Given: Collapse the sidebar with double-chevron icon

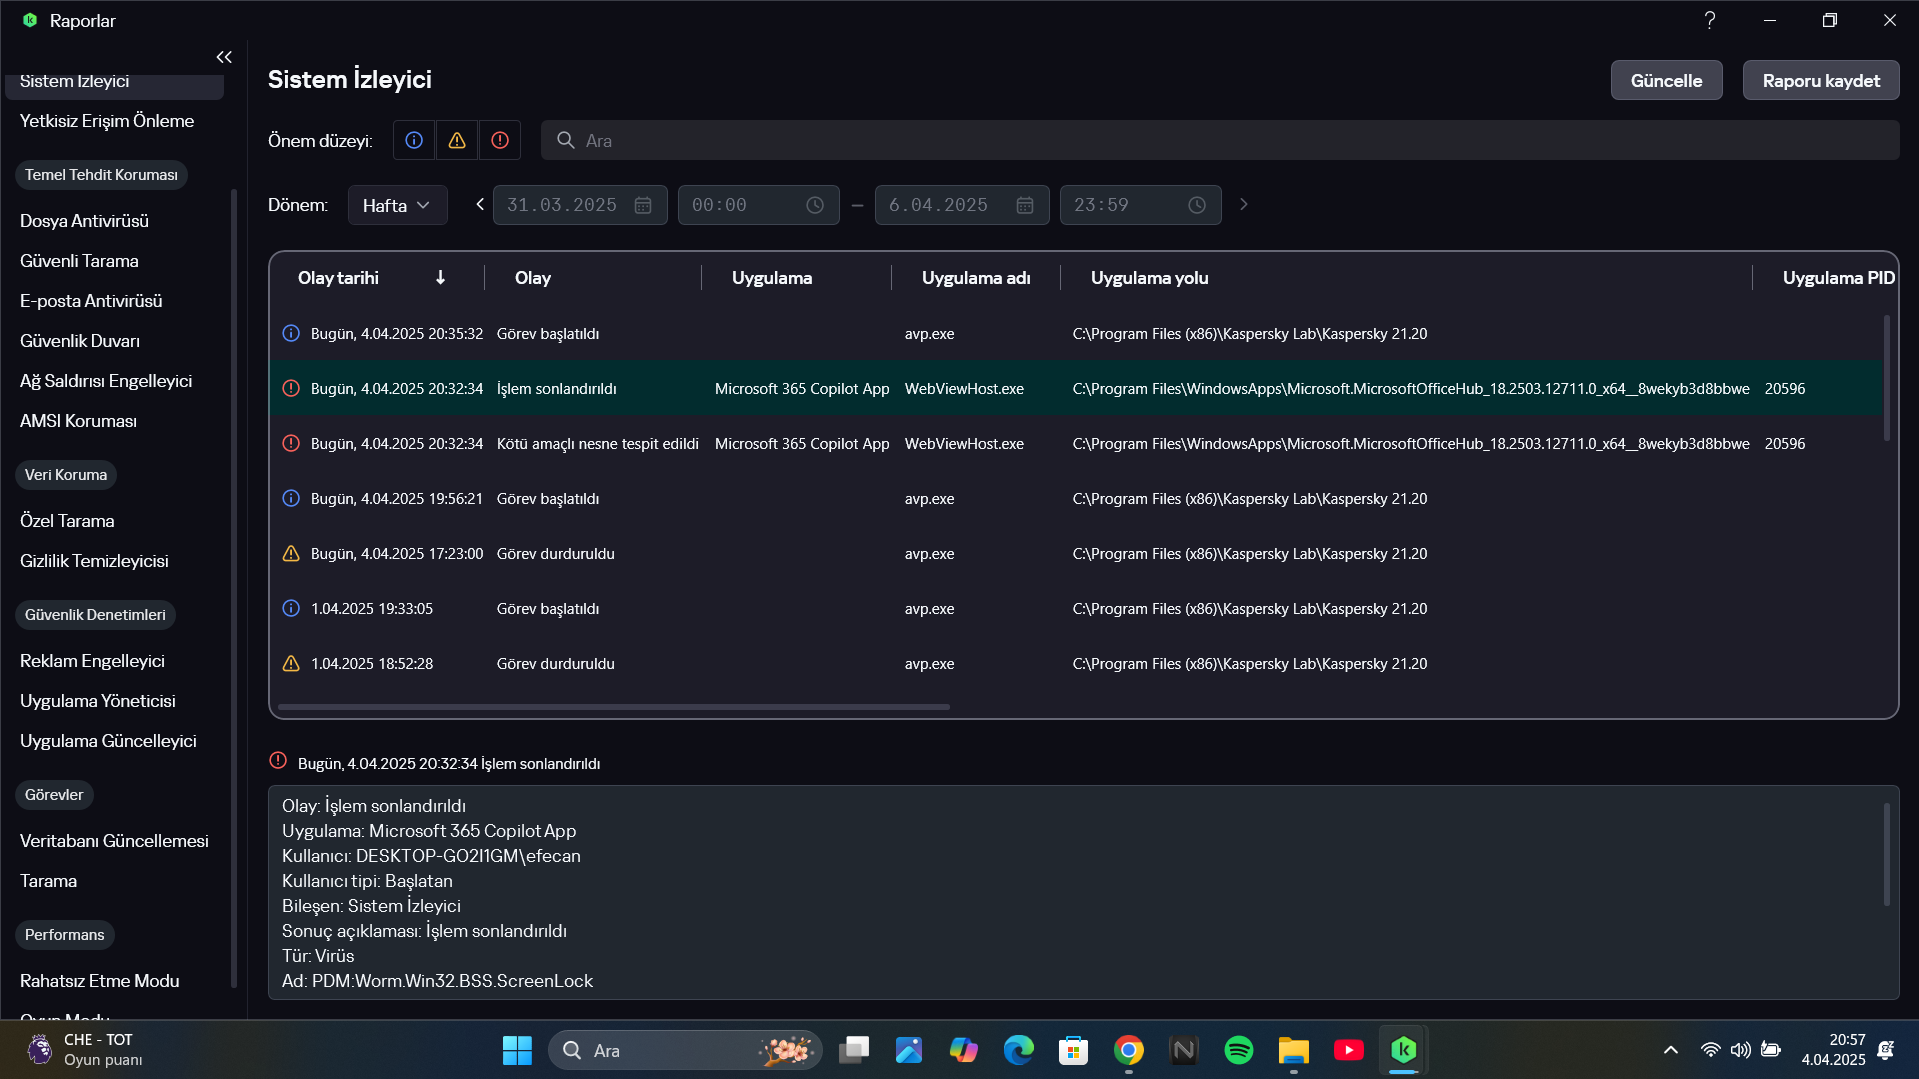Looking at the screenshot, I should 224,57.
